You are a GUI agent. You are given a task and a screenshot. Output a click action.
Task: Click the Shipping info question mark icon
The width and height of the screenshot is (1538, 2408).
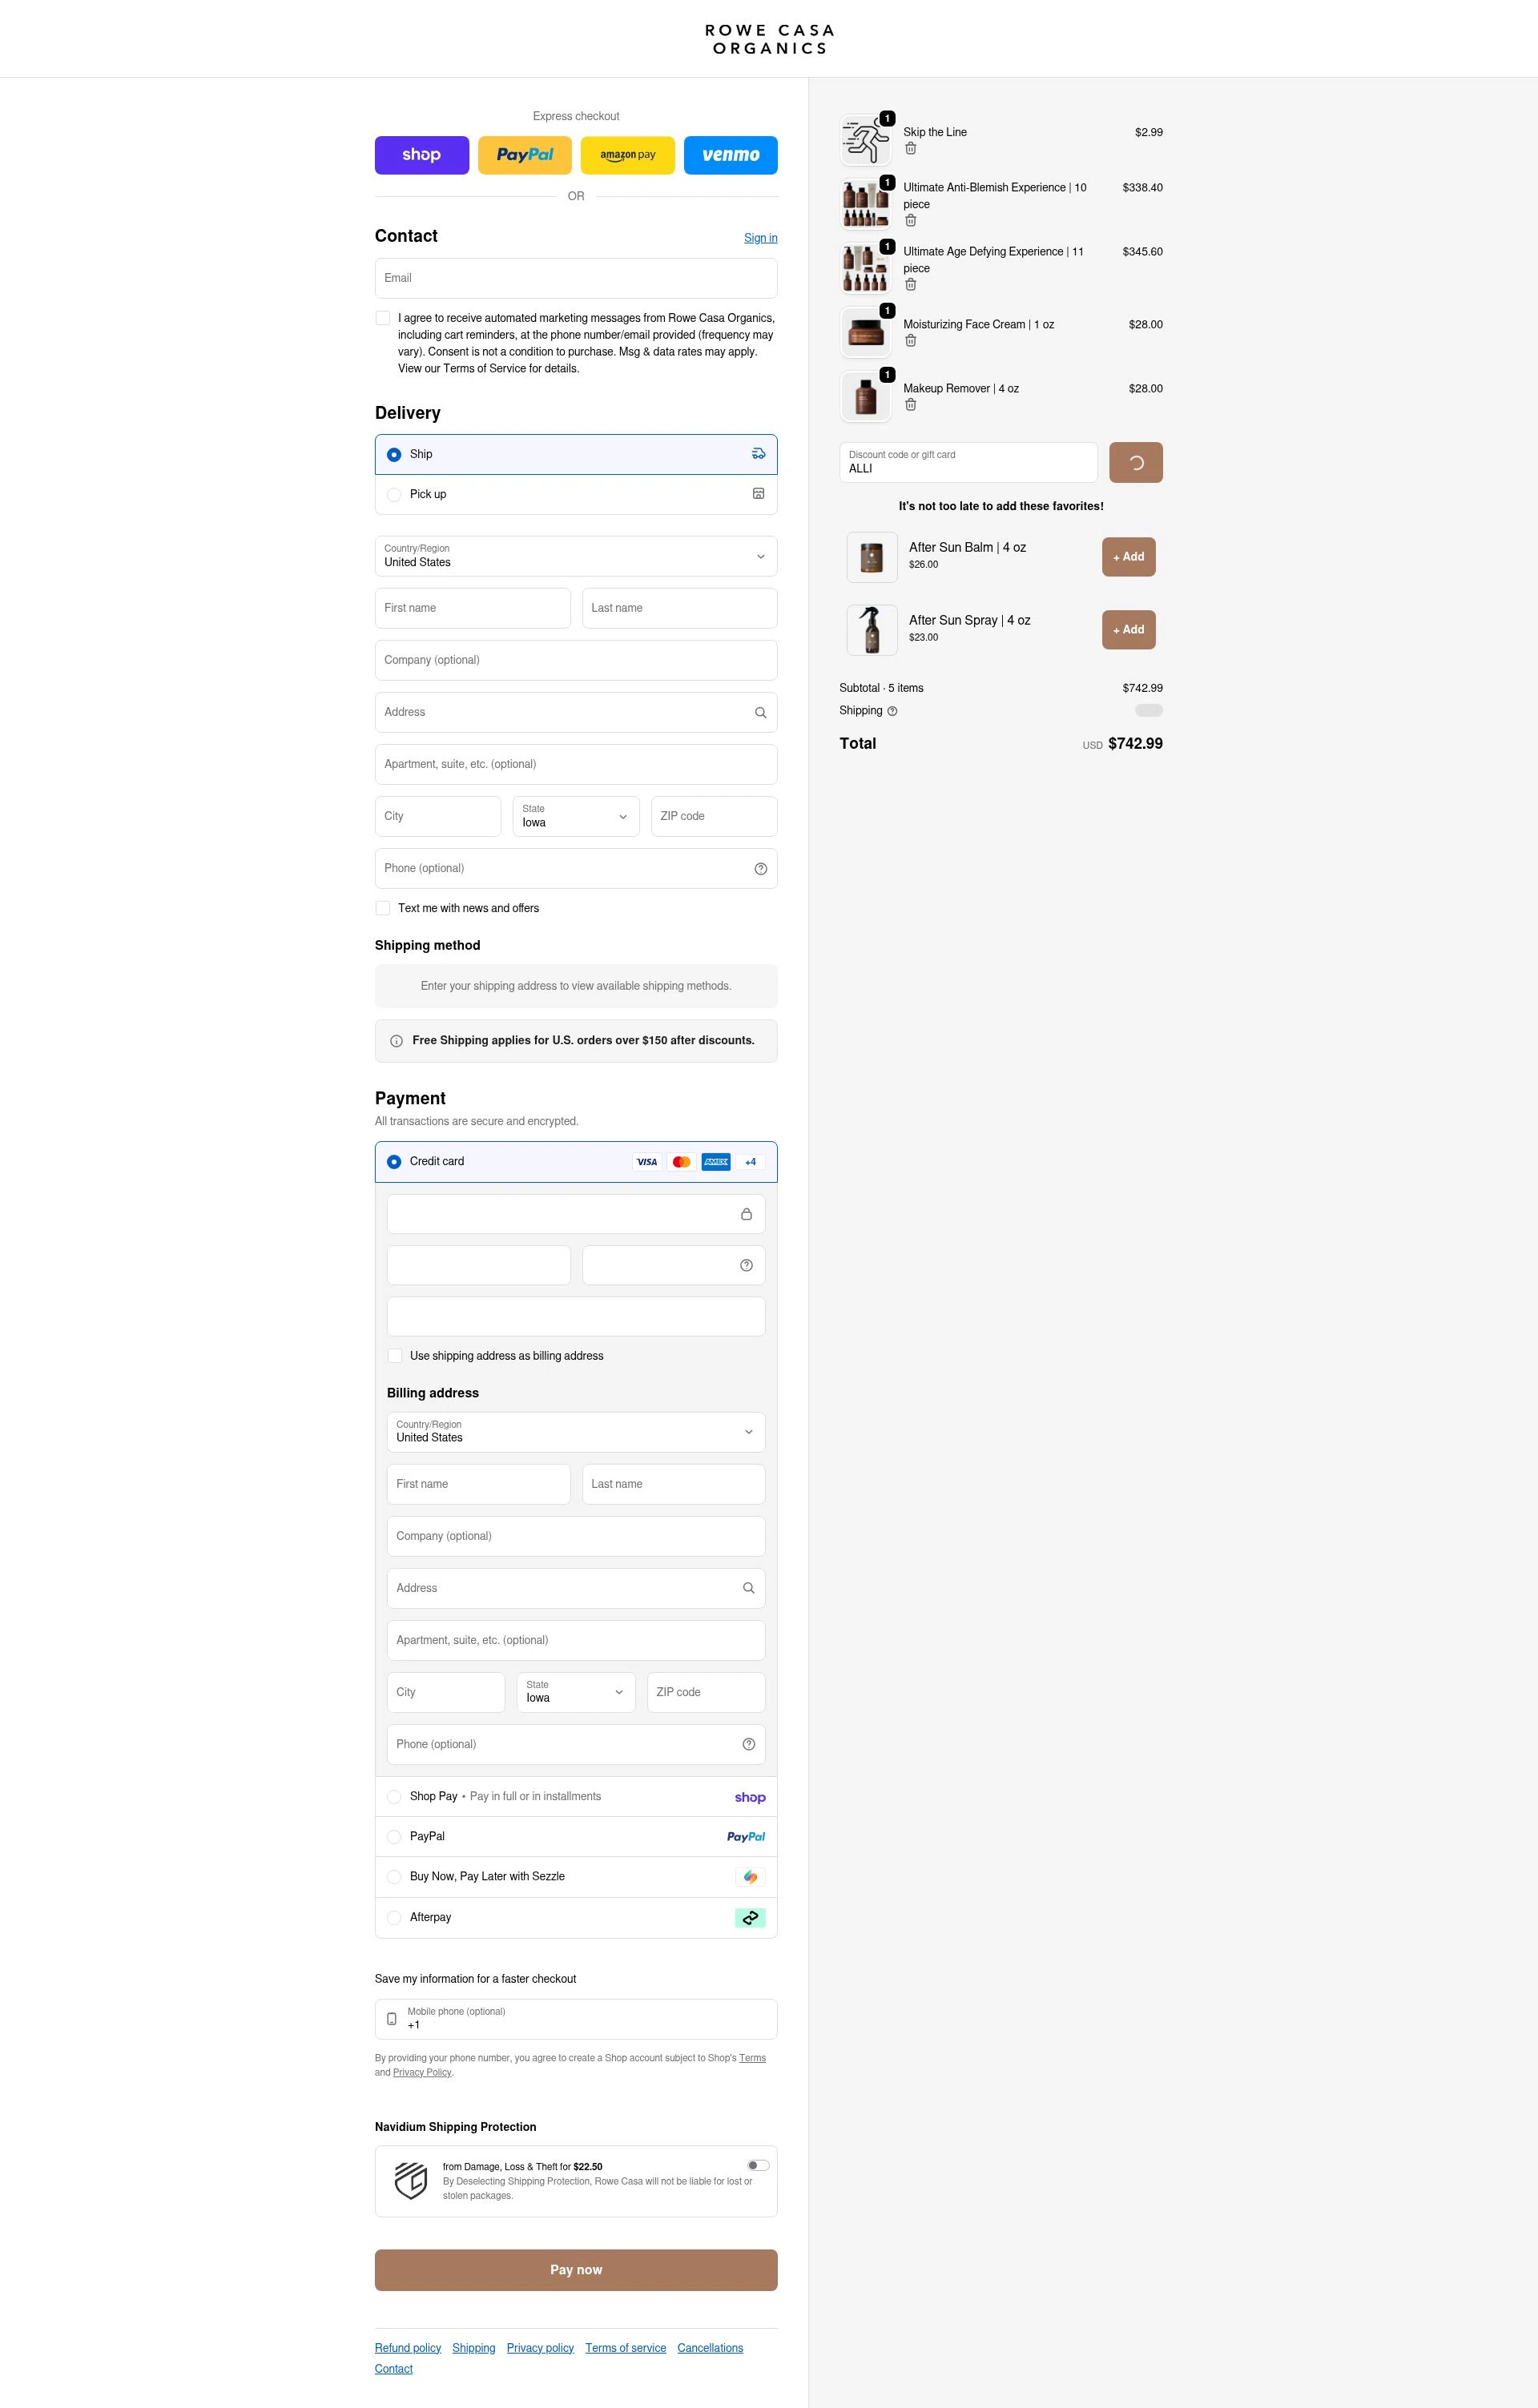(x=892, y=711)
